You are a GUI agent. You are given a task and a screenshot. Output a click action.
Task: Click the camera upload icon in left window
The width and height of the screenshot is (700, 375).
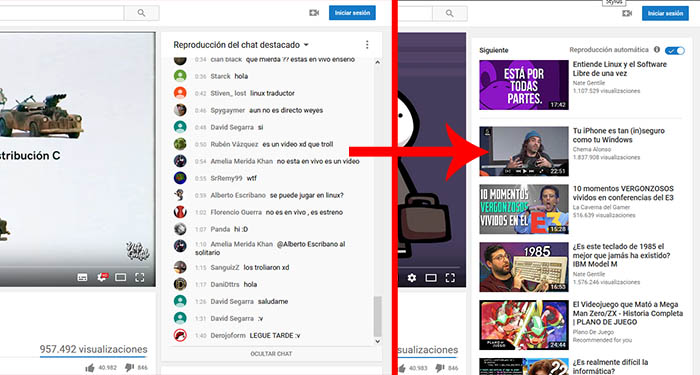coord(314,13)
